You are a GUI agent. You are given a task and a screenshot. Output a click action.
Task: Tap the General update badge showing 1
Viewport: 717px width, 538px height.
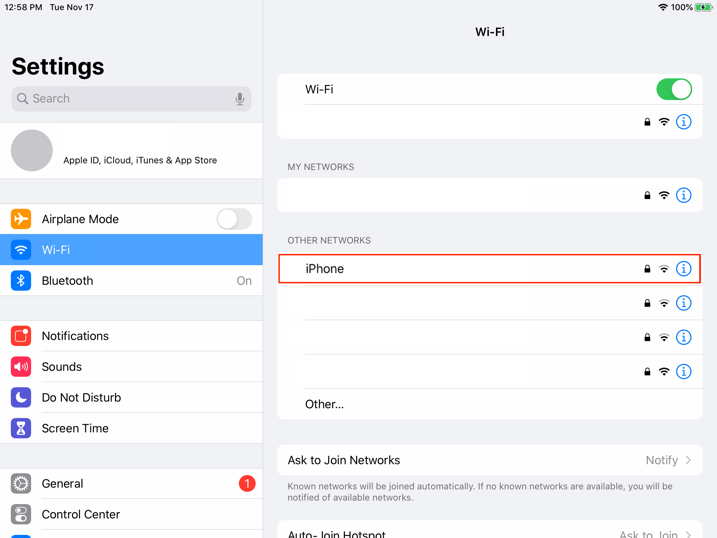(x=247, y=484)
